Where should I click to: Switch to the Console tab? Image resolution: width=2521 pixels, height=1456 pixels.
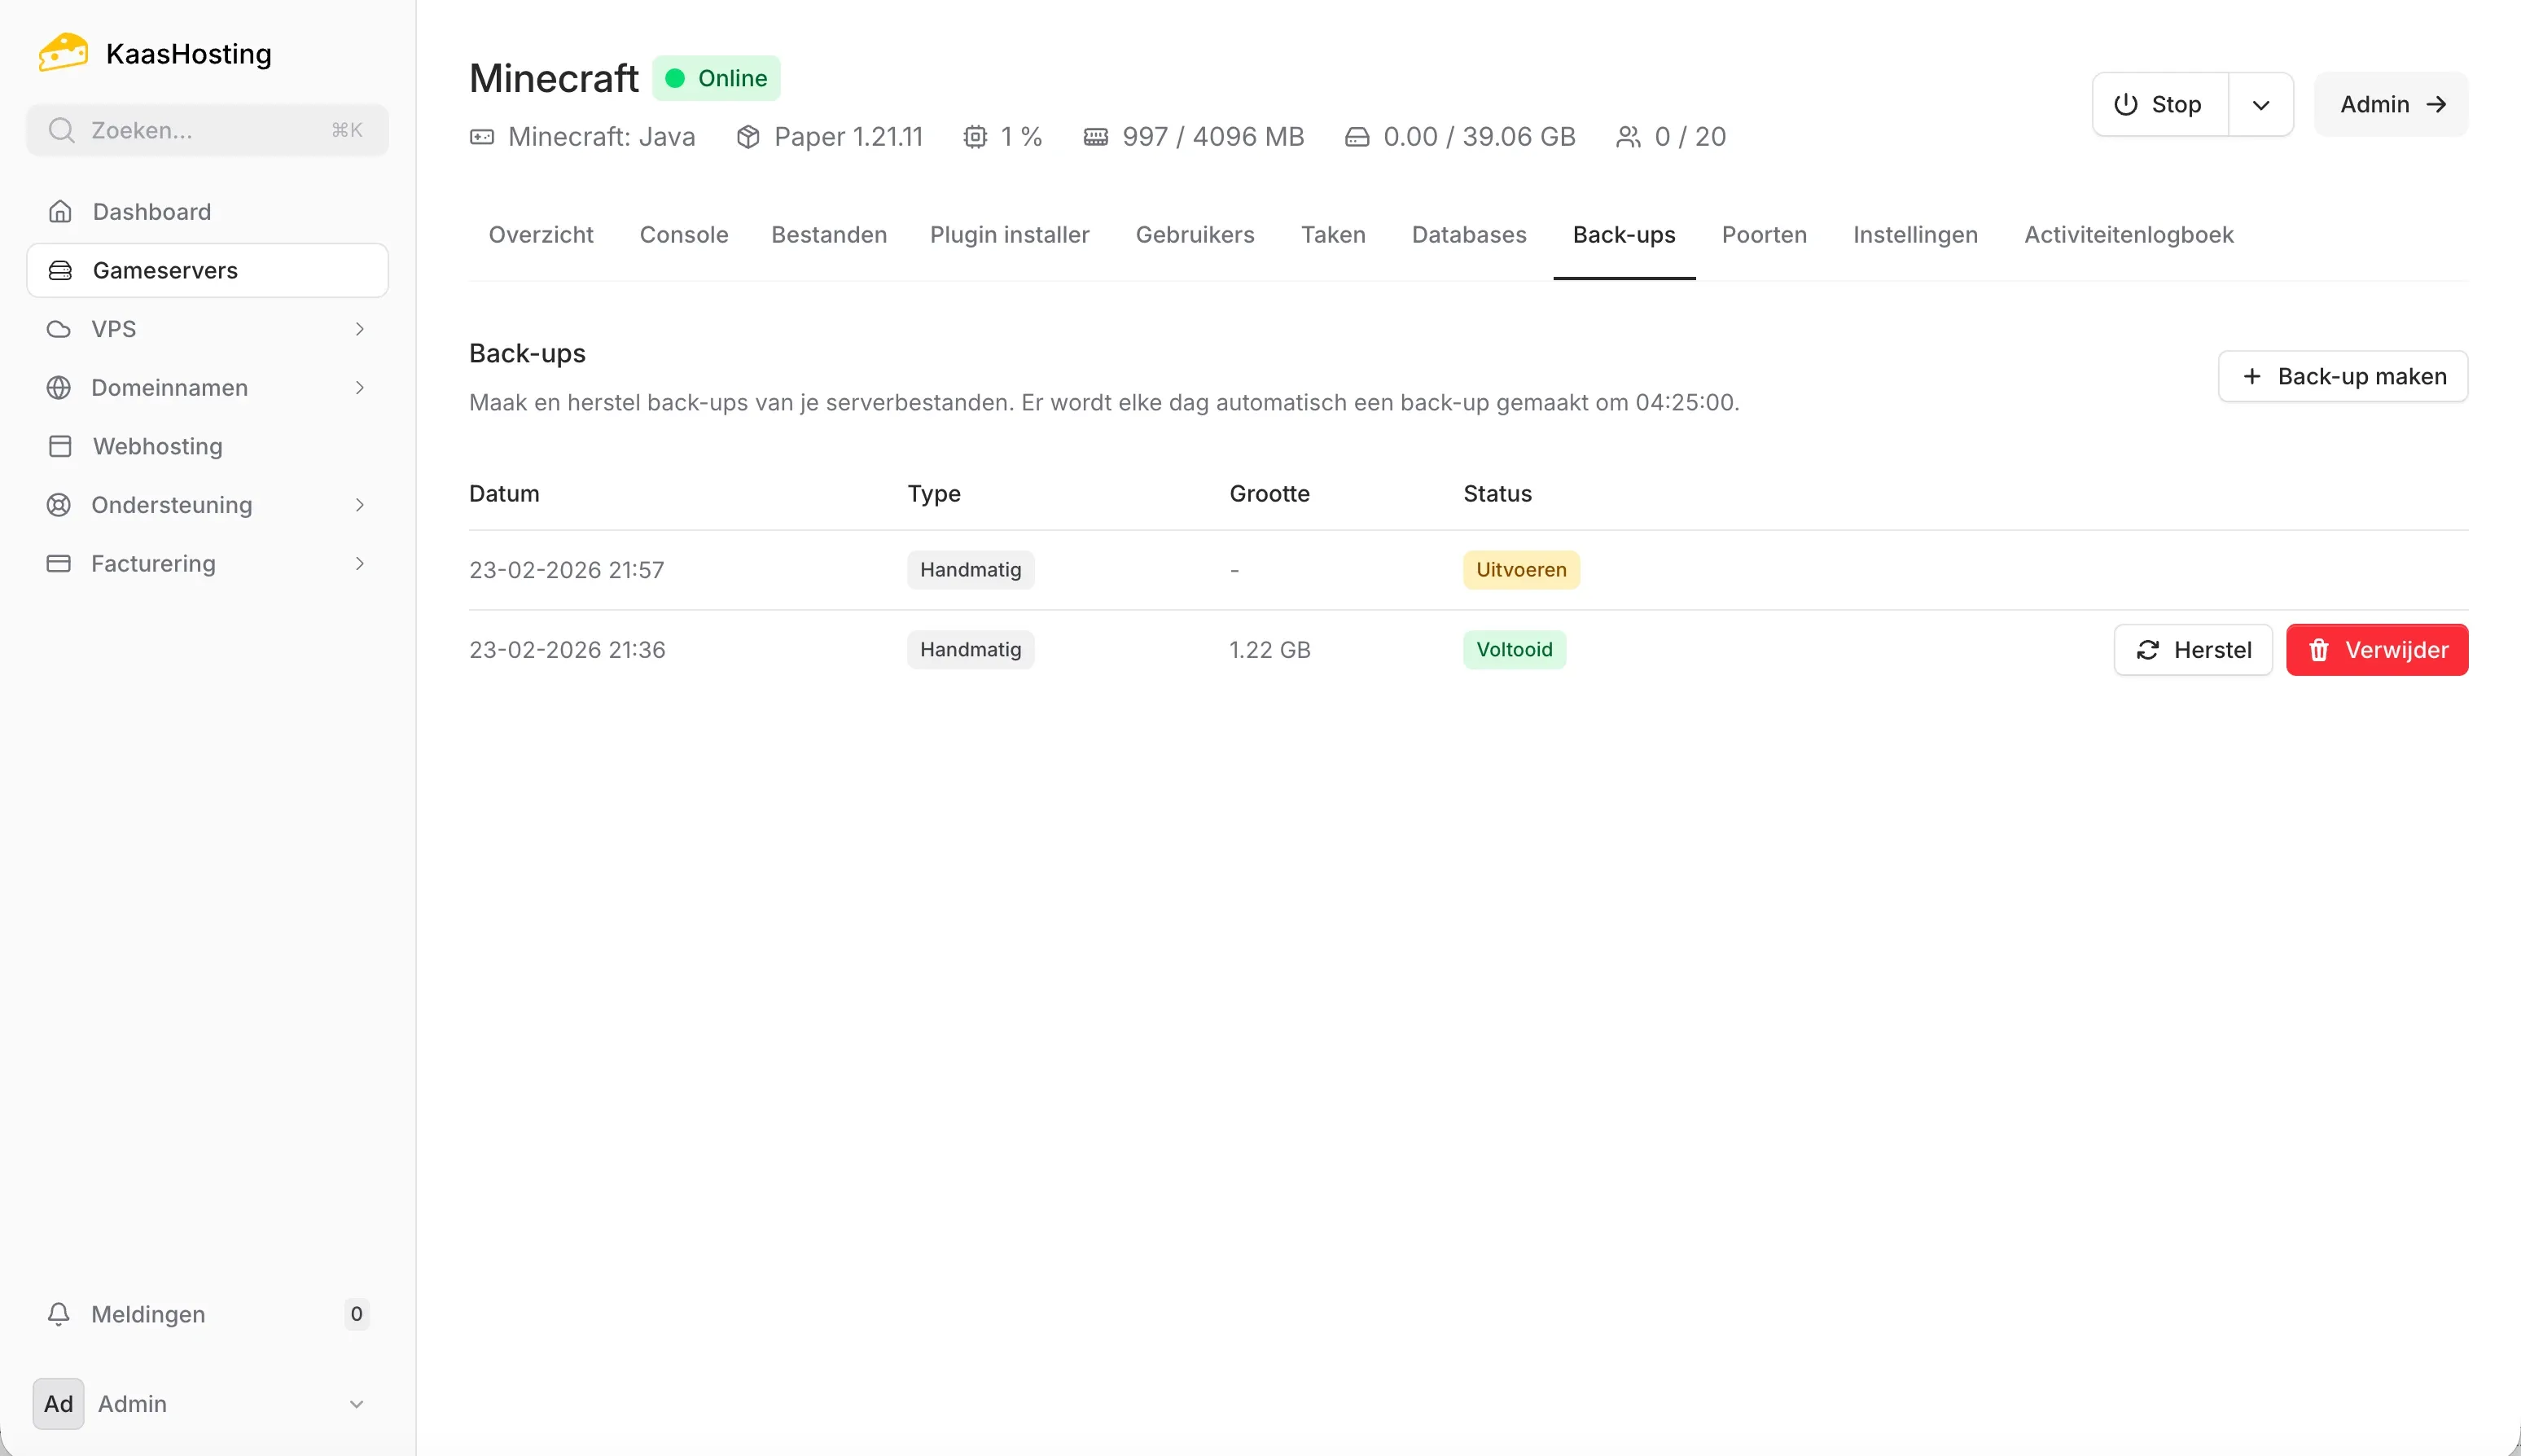pyautogui.click(x=684, y=235)
